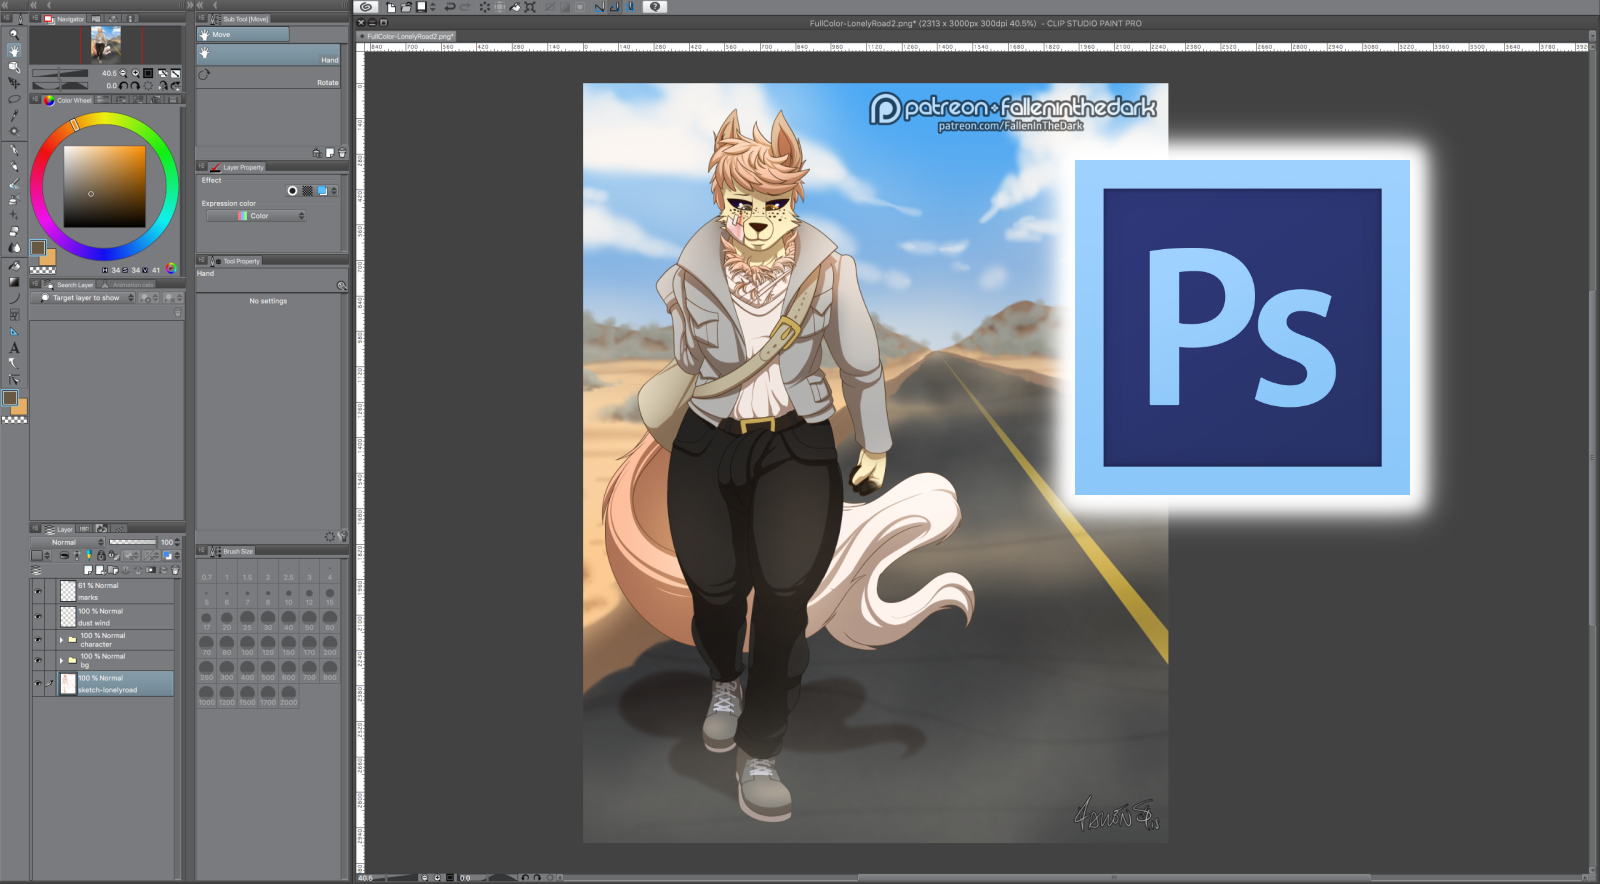Choose the Rotate sub tool

coord(270,77)
